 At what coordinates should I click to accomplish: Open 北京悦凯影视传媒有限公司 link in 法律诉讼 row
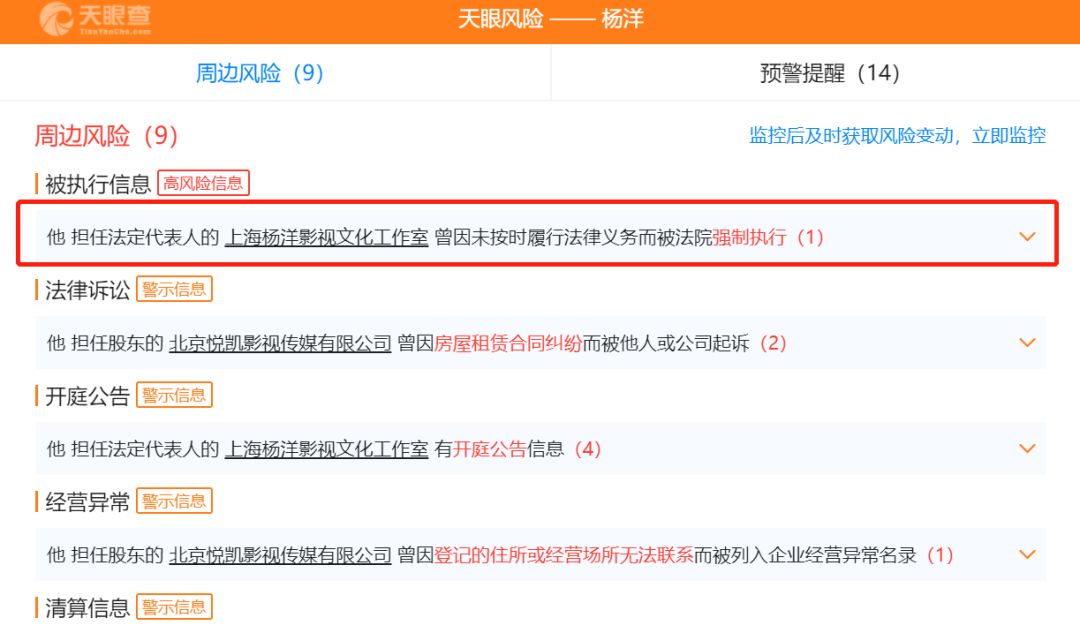tap(280, 344)
